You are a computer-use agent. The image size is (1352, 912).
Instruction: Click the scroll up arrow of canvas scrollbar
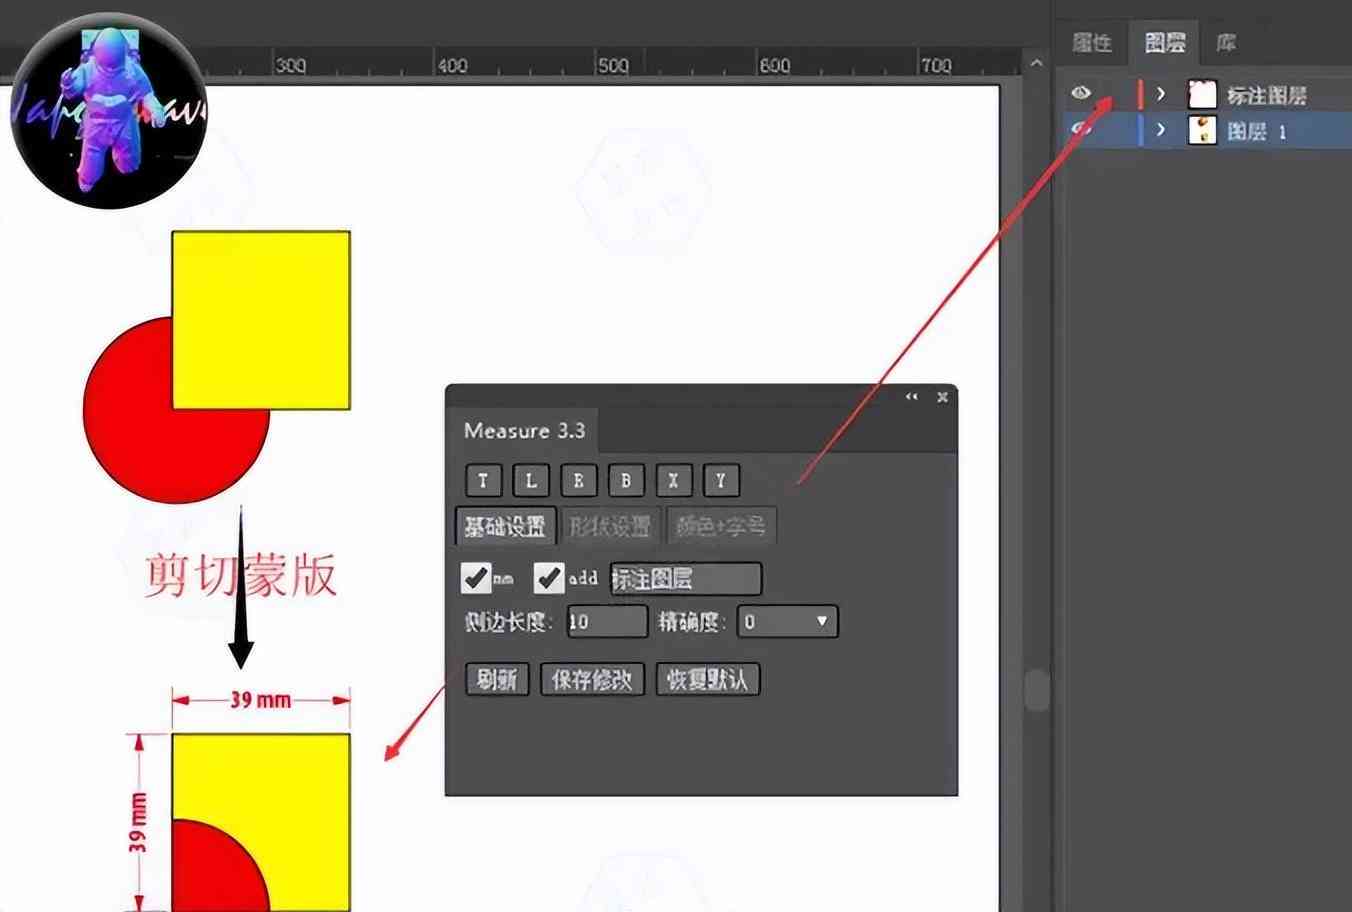[1037, 63]
